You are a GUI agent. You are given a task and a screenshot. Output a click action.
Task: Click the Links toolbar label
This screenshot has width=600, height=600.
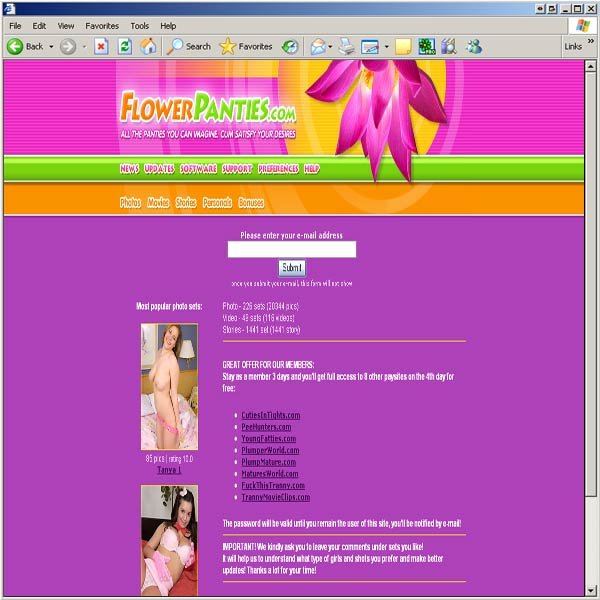tap(573, 47)
